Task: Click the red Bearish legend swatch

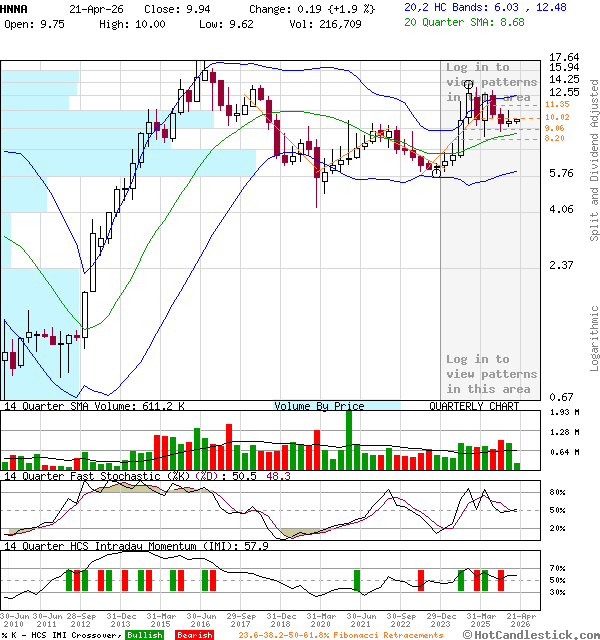Action: (194, 635)
